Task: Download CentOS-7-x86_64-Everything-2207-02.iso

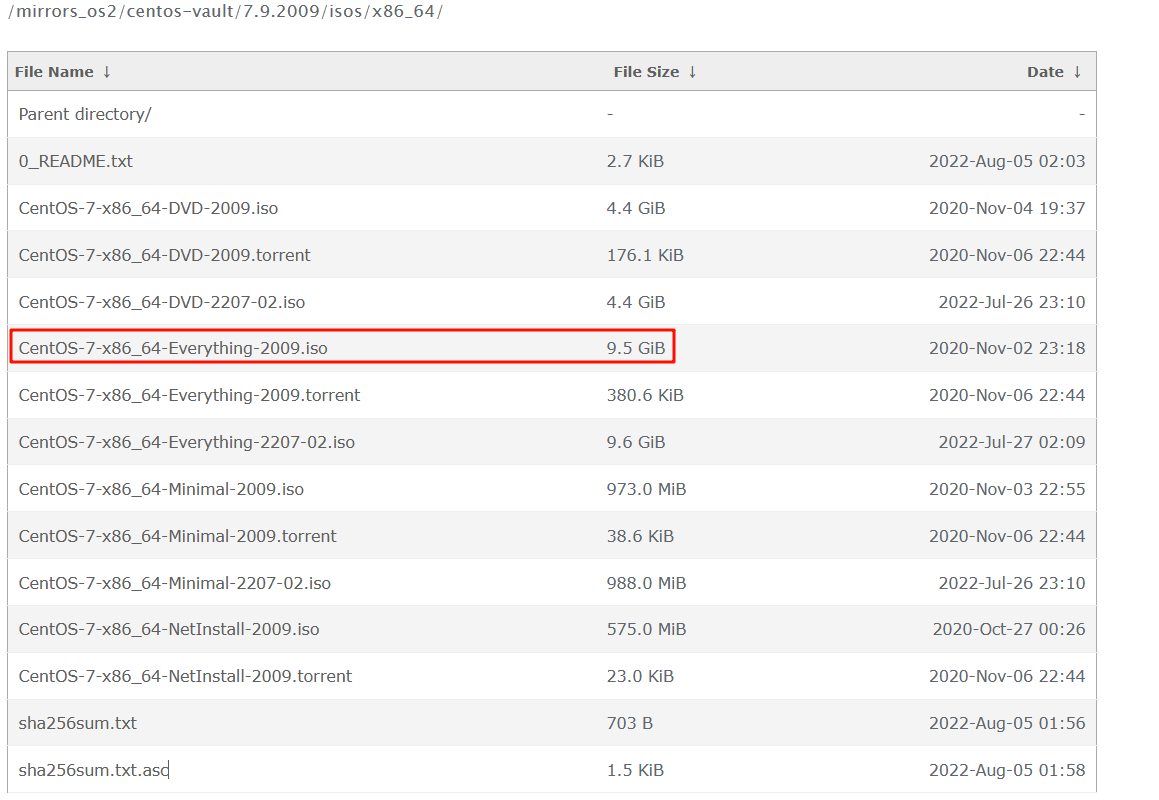Action: coord(186,442)
